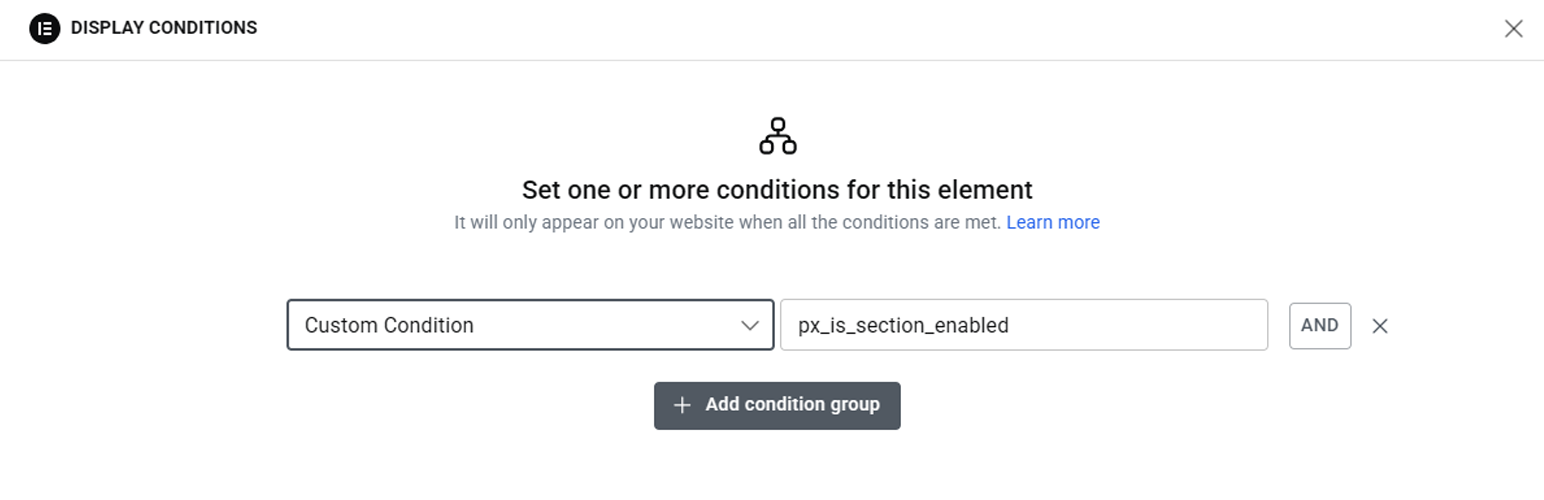
Task: Click the empty area below Add condition group
Action: (x=777, y=465)
